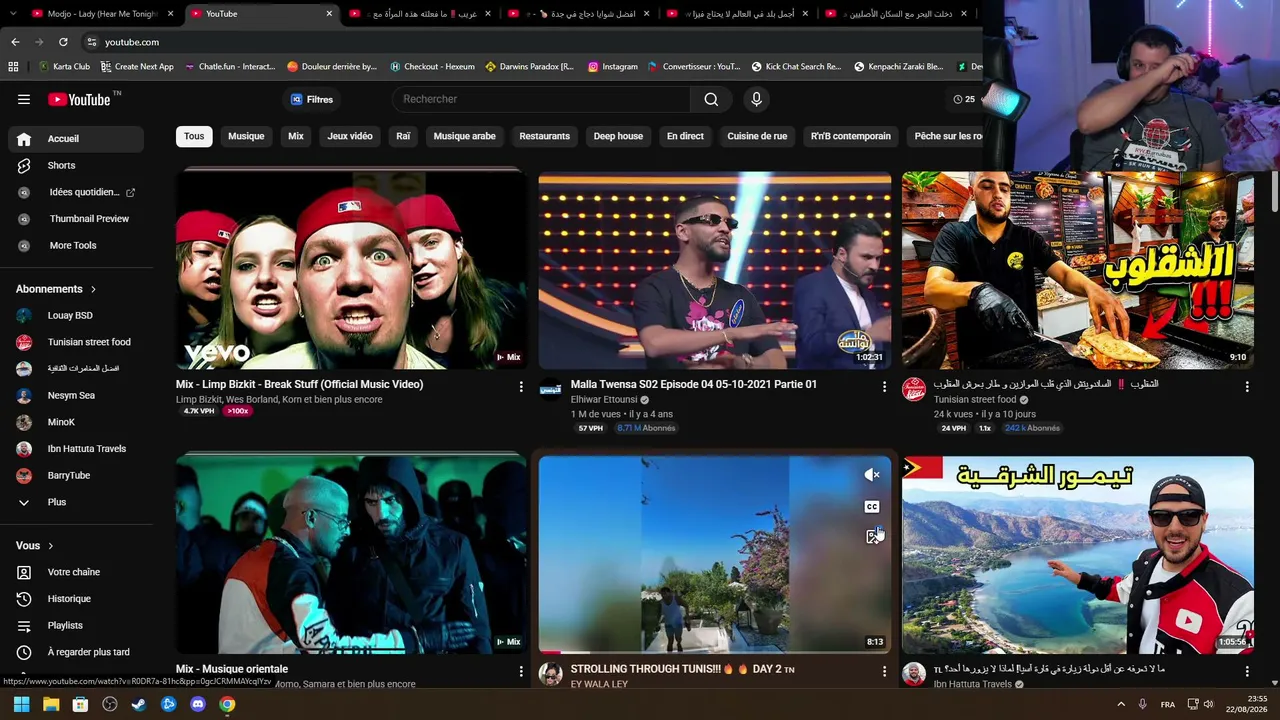Image resolution: width=1280 pixels, height=720 pixels.
Task: Toggle captions on the video preview
Action: point(872,507)
